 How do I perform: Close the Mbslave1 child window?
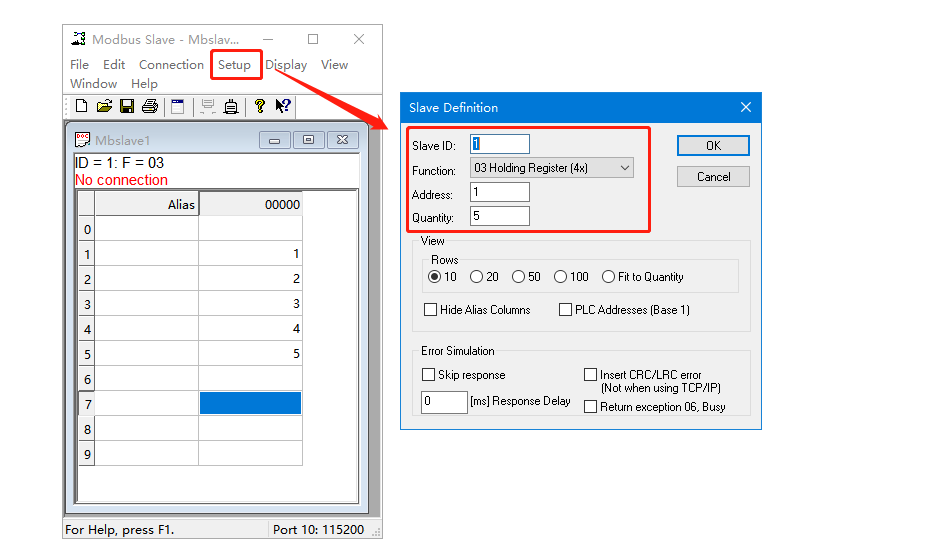(x=342, y=140)
